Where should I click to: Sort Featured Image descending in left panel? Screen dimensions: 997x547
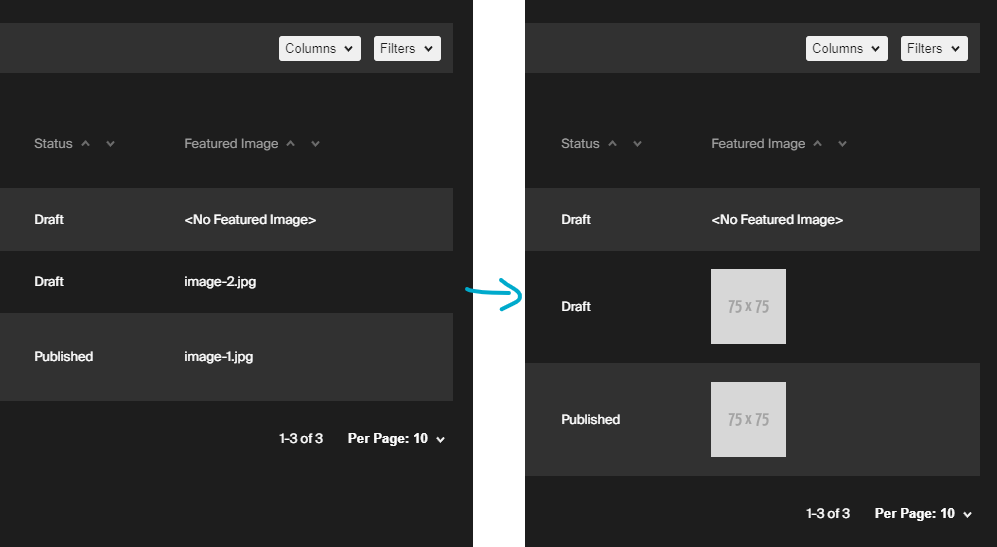click(x=315, y=144)
